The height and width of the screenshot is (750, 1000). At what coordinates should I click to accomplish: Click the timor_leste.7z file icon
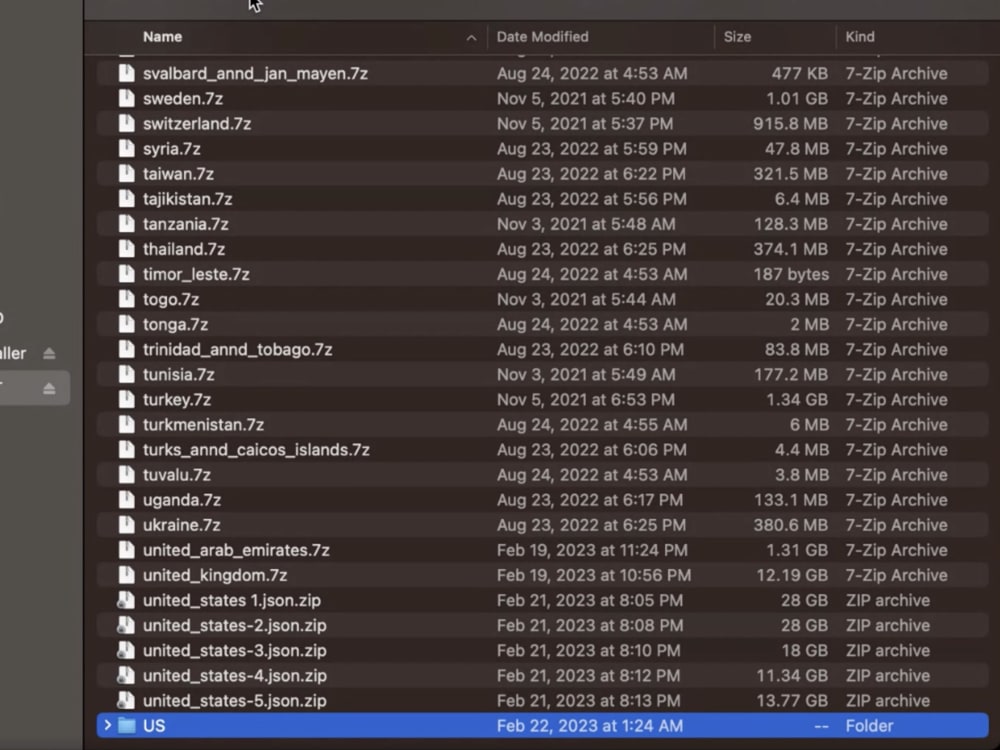pos(127,274)
